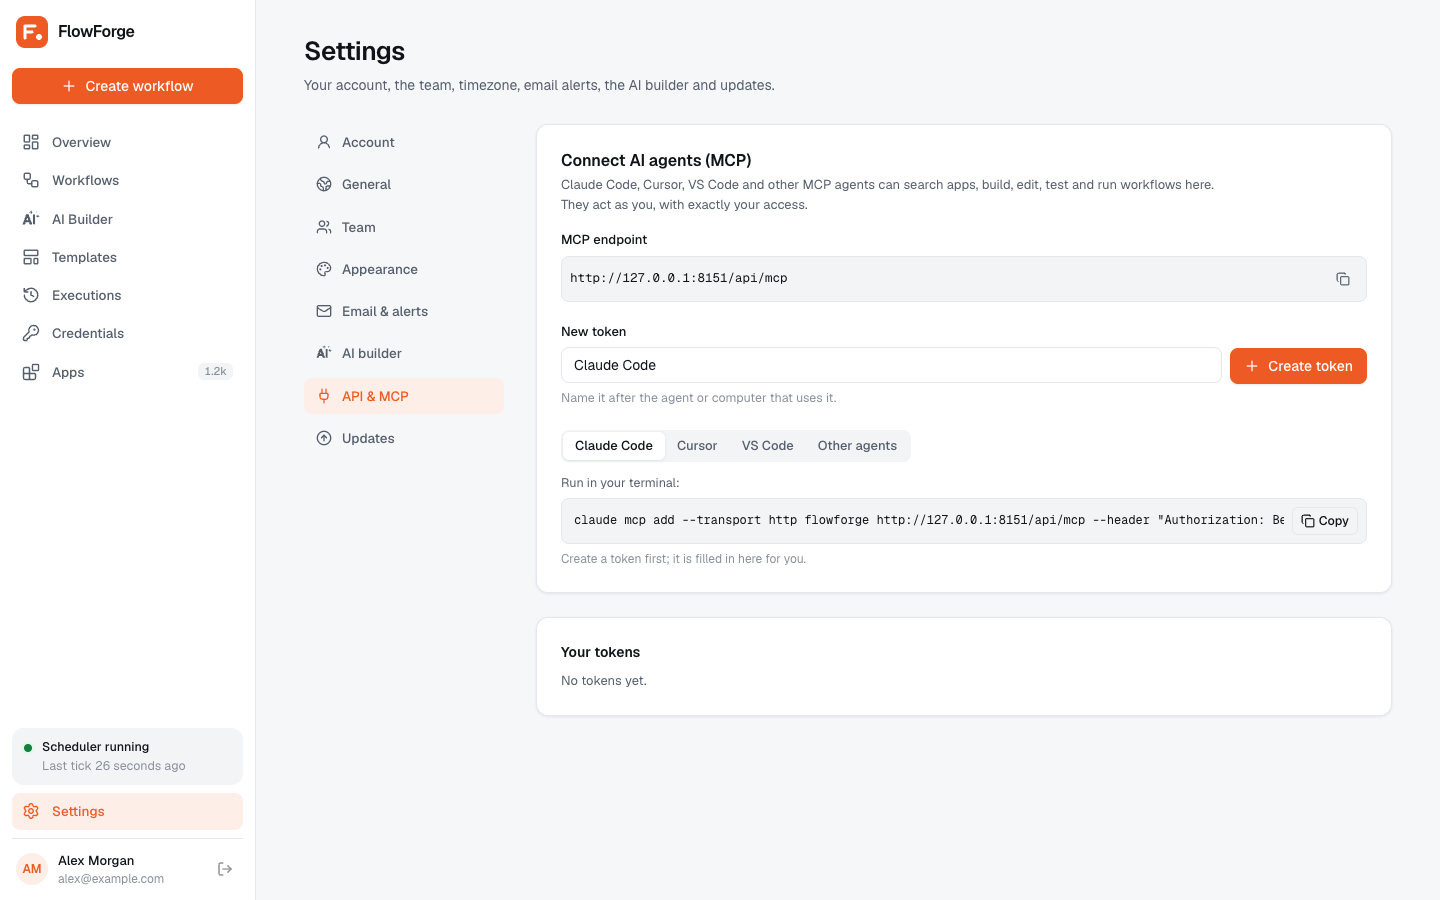Screen dimensions: 1440x900
Task: Click the AI builder settings icon
Action: [324, 353]
